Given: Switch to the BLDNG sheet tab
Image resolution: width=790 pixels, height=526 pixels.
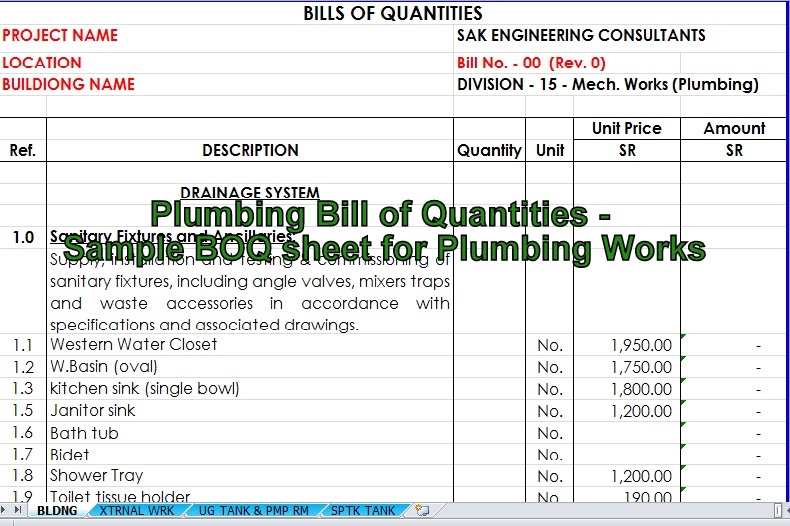Looking at the screenshot, I should (x=57, y=510).
